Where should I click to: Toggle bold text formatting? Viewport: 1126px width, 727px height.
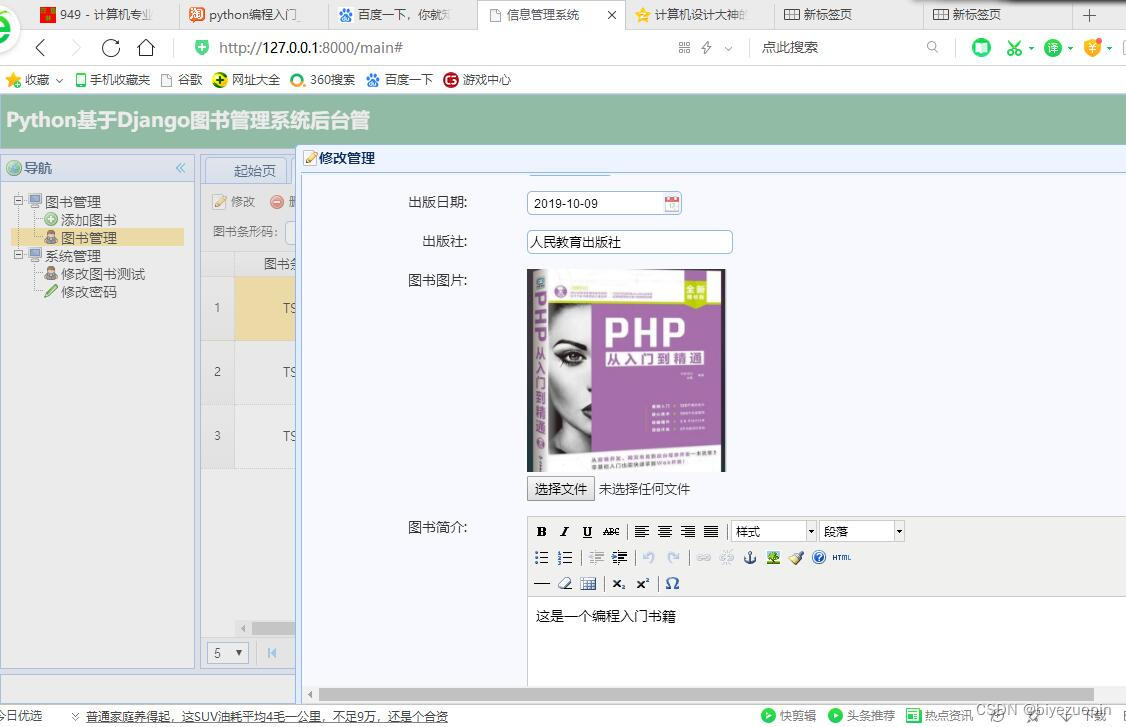(x=541, y=531)
